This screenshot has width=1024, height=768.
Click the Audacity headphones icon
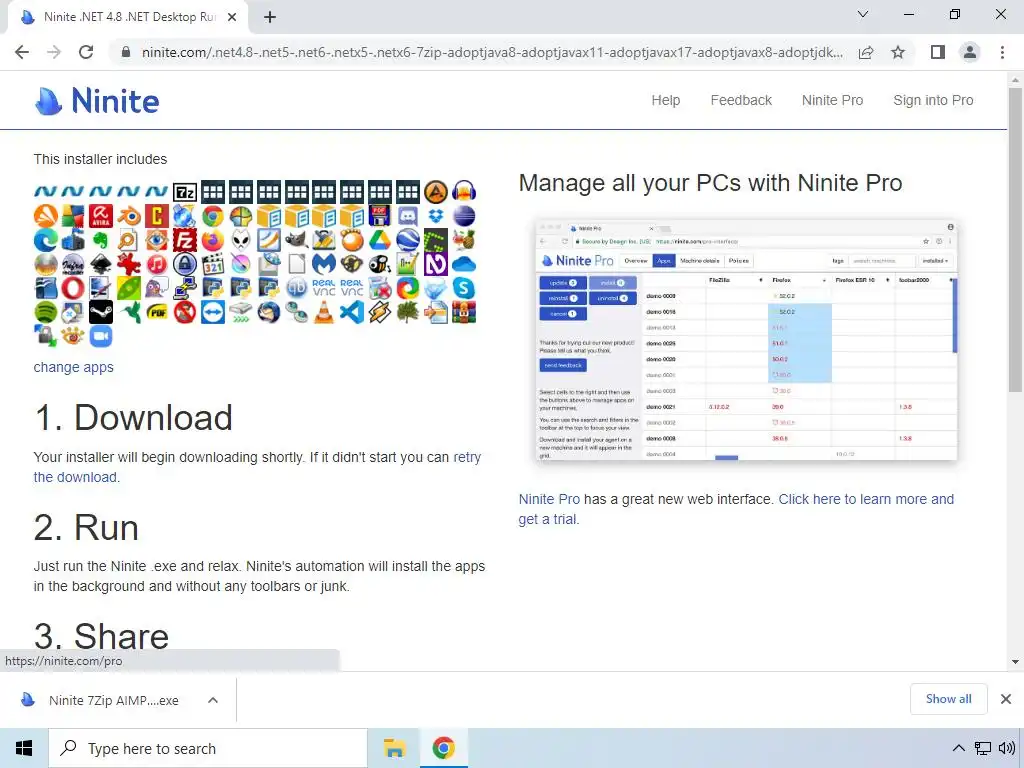tap(464, 192)
